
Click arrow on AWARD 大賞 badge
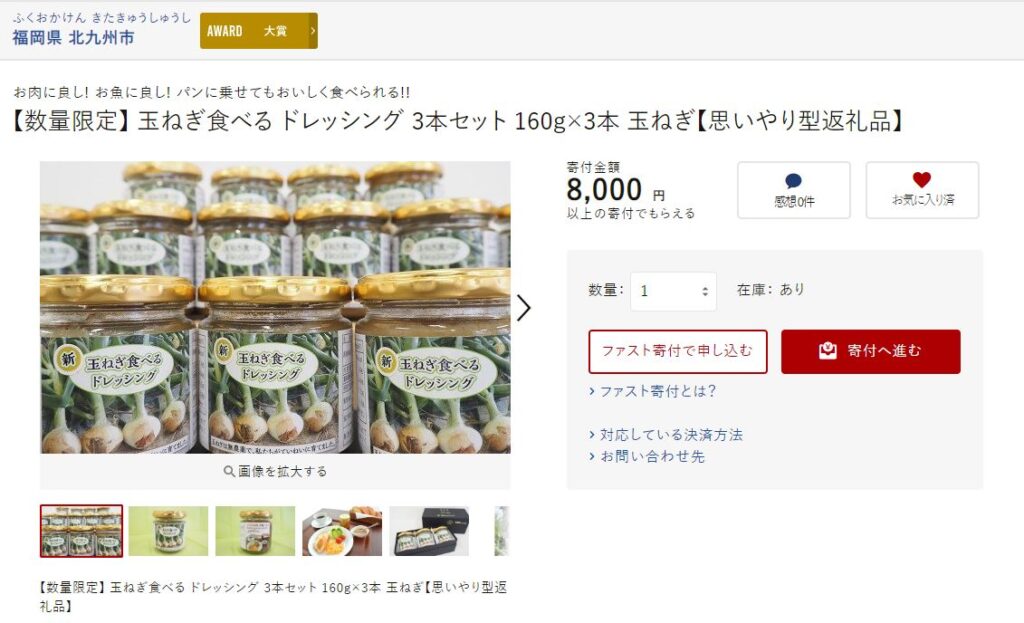(313, 31)
